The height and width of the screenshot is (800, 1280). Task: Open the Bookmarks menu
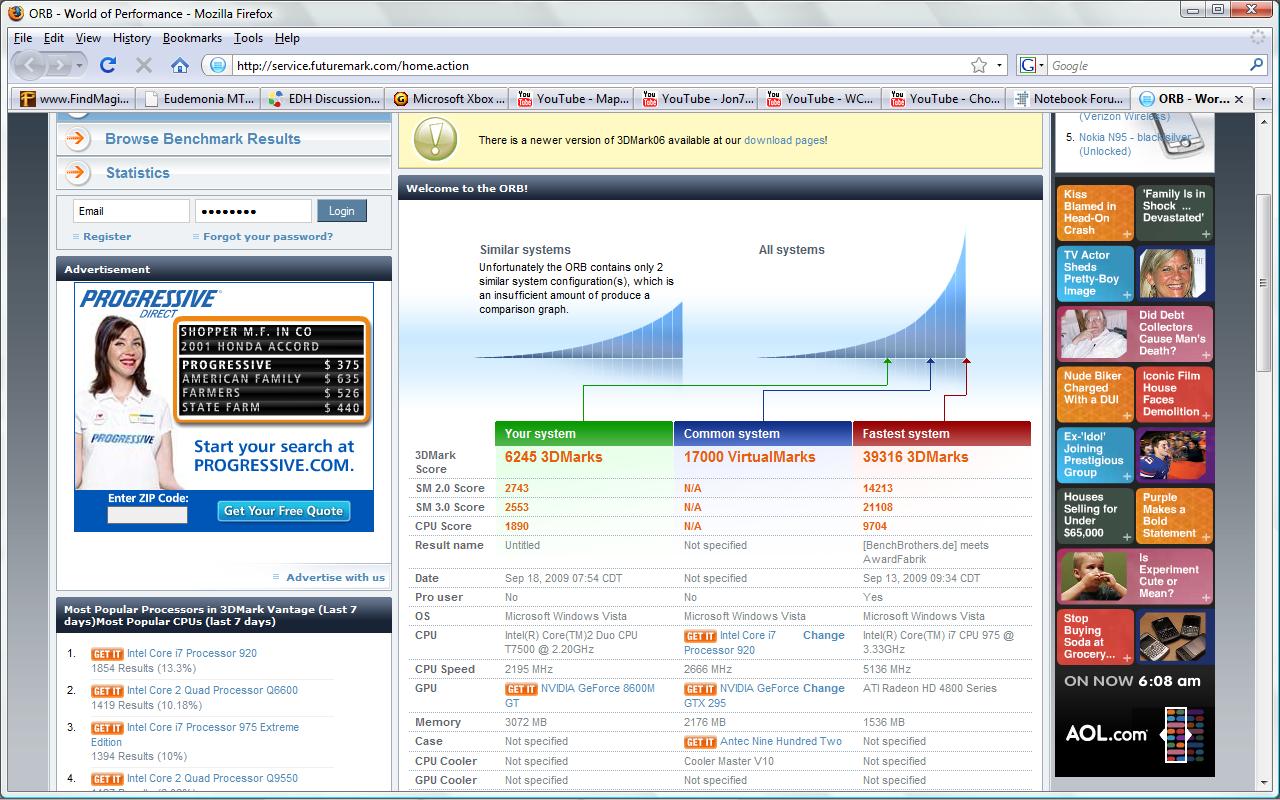point(192,38)
